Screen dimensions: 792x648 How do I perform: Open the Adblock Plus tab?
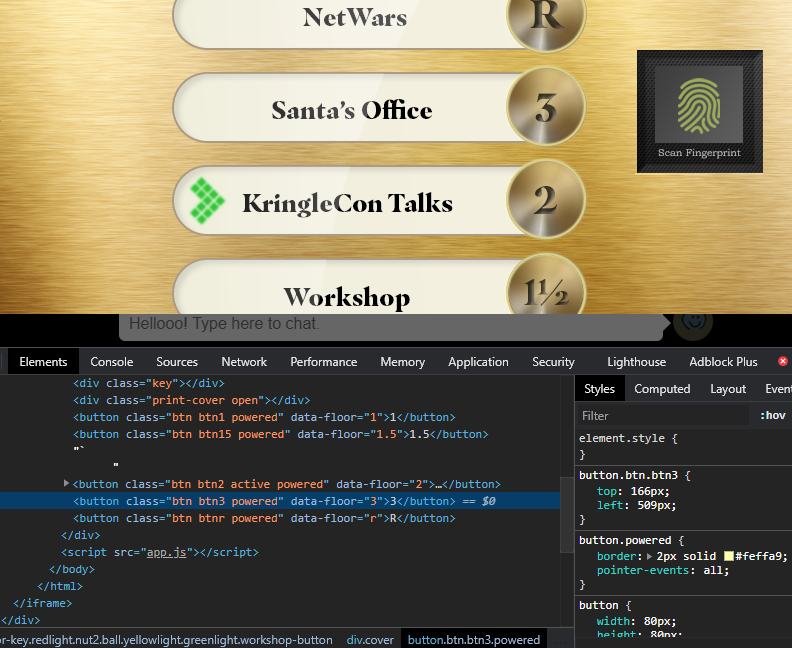tap(723, 362)
